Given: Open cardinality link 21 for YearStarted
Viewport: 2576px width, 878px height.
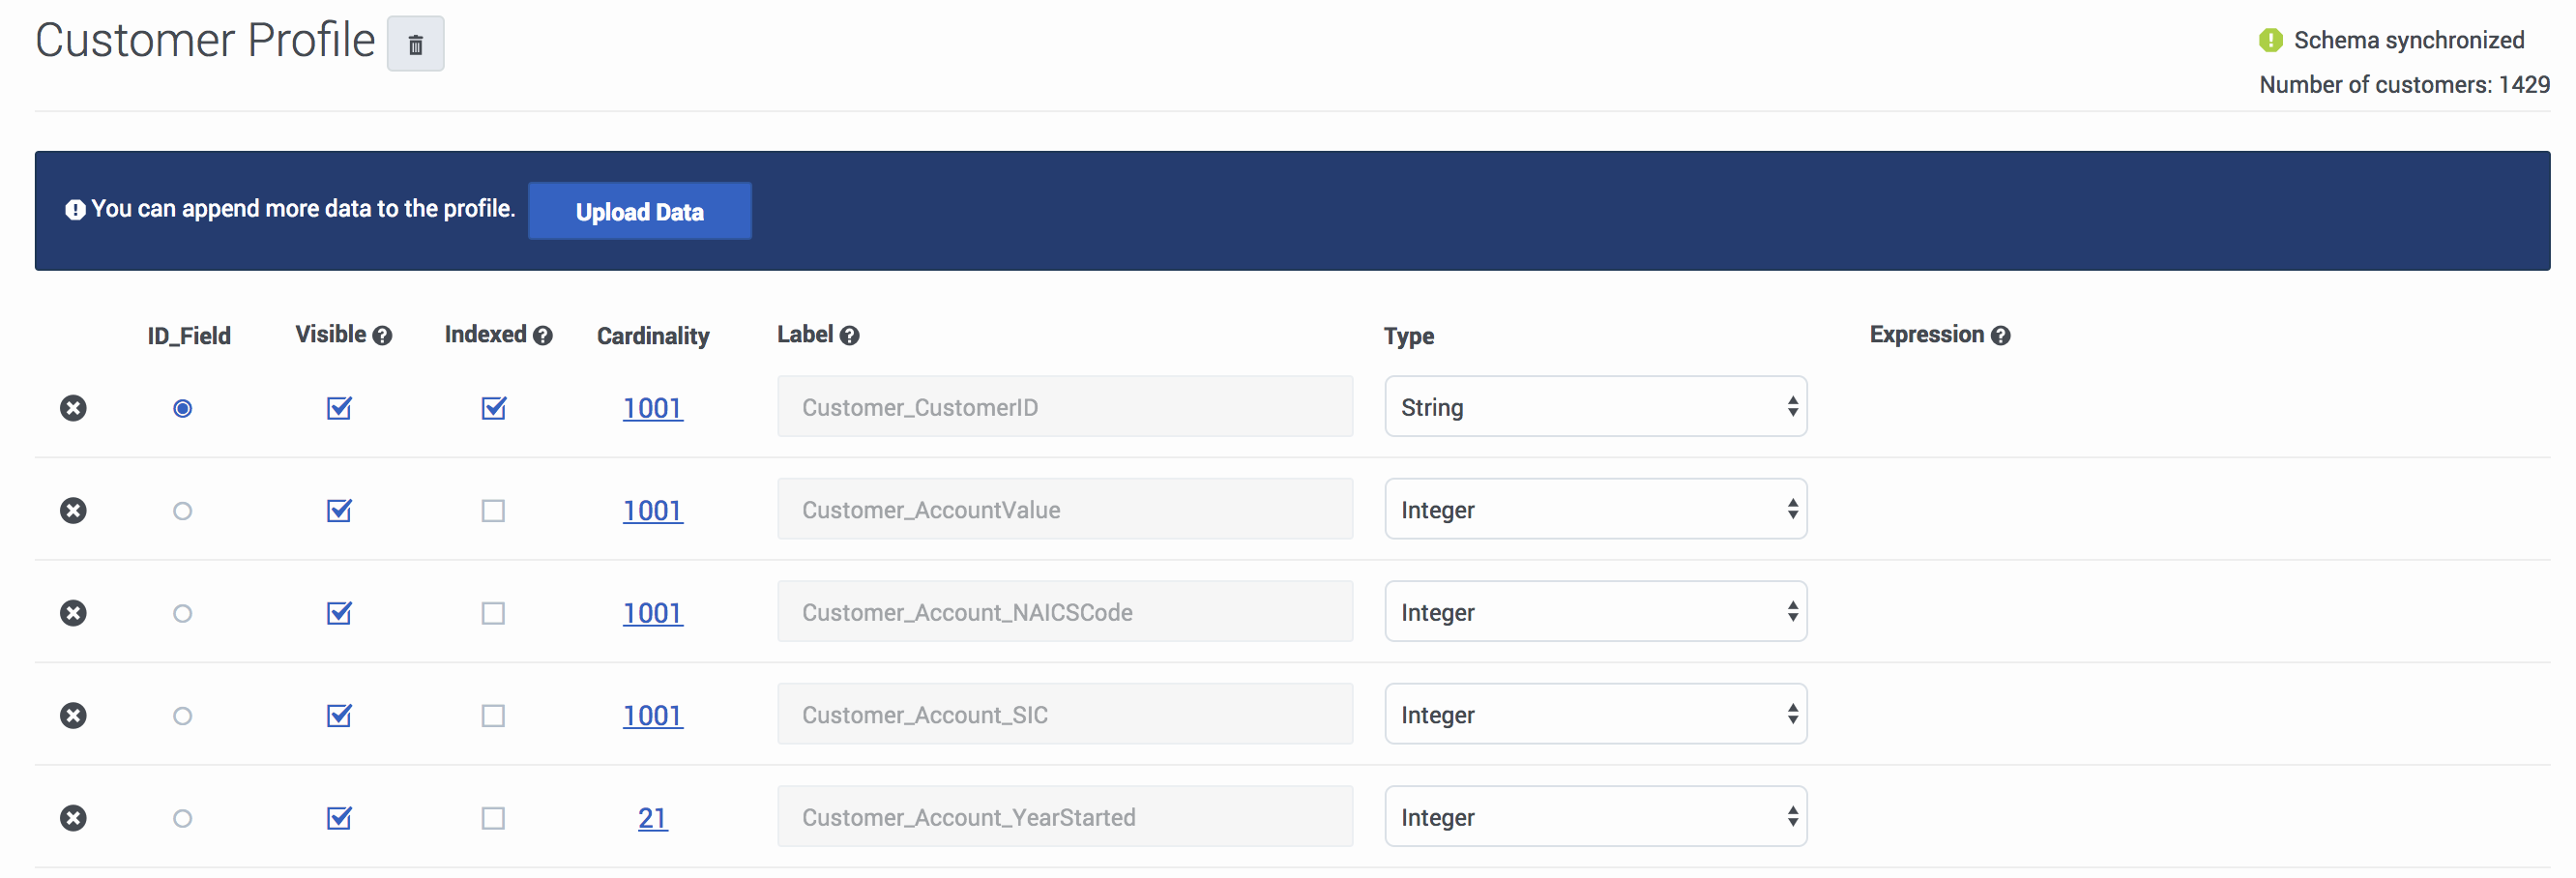Looking at the screenshot, I should [x=652, y=818].
